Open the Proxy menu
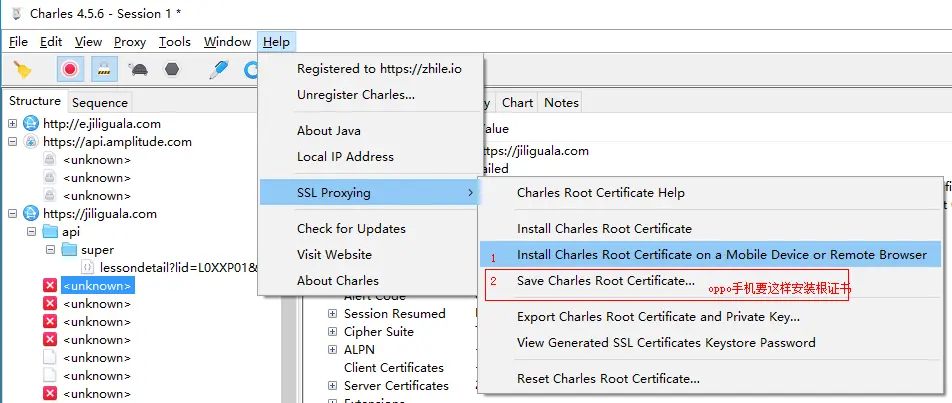The image size is (952, 403). pyautogui.click(x=130, y=42)
